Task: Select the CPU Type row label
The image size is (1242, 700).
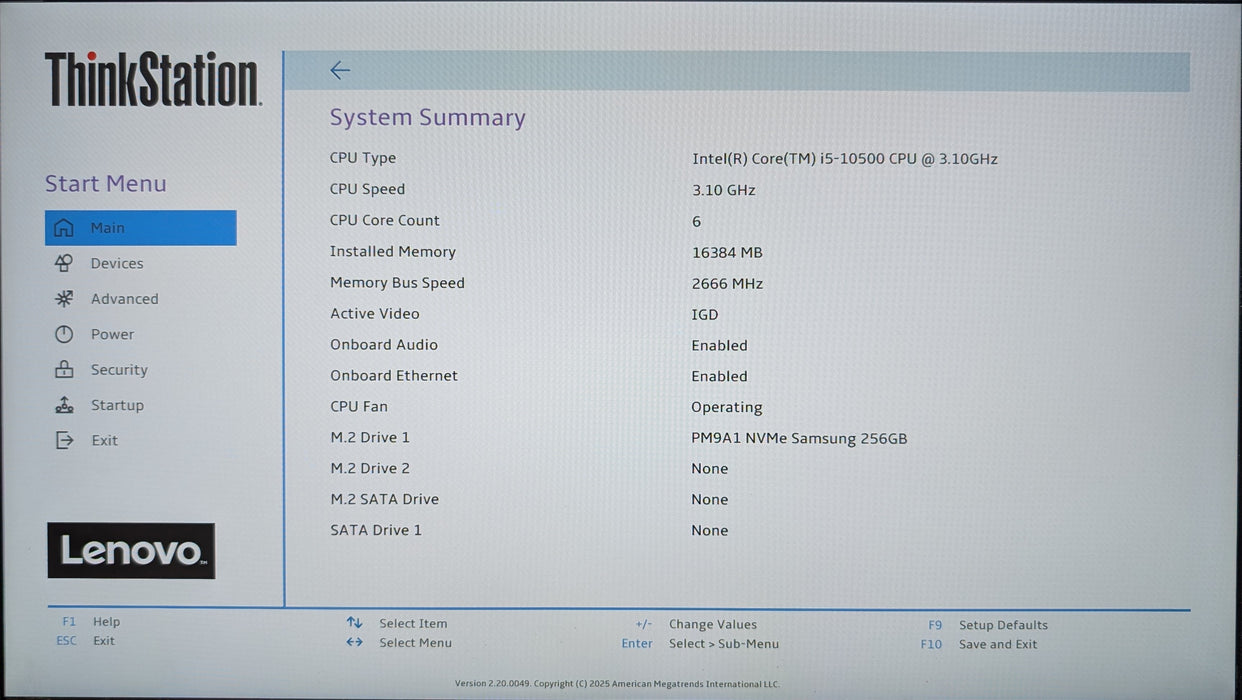Action: click(363, 158)
